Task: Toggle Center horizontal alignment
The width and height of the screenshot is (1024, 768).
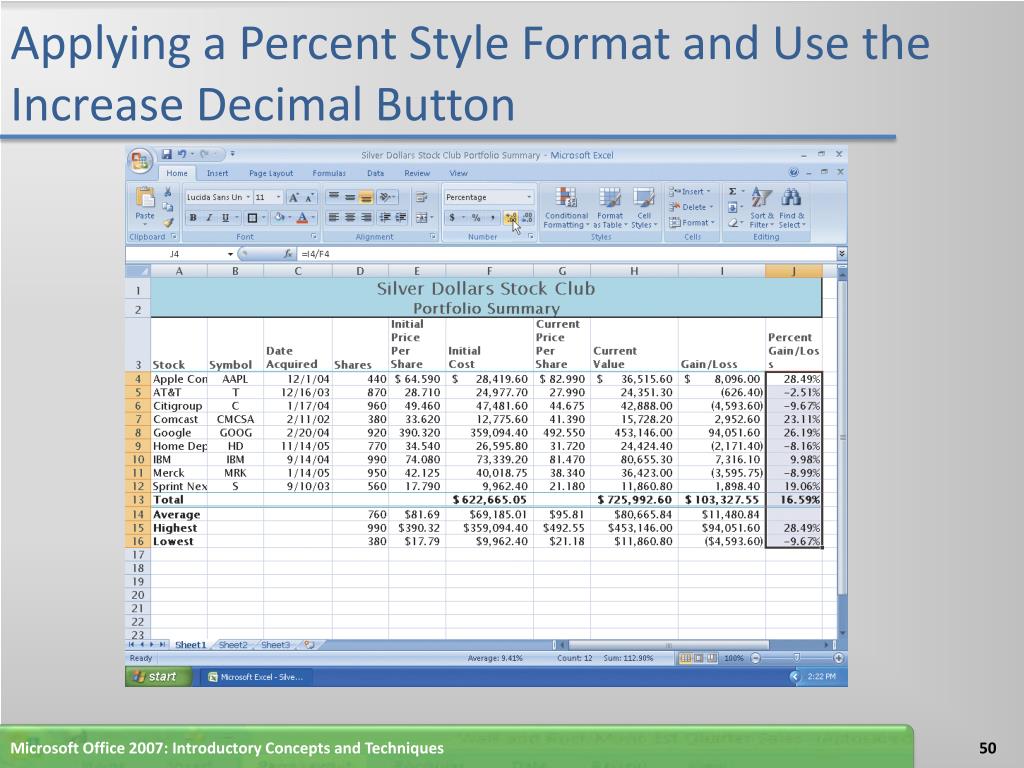Action: click(350, 217)
